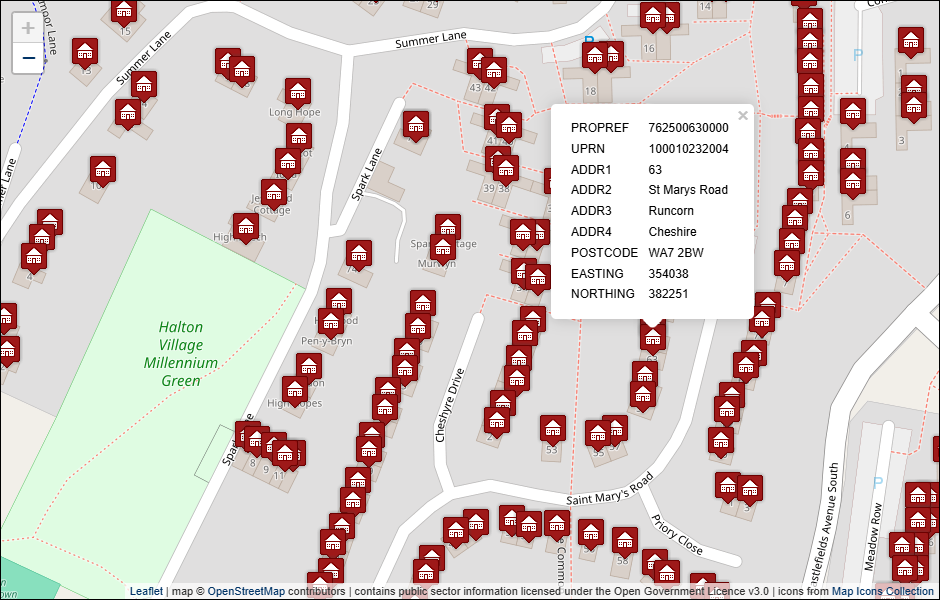The height and width of the screenshot is (600, 940).
Task: Click the Spark Cottage house marker
Action: tap(448, 228)
